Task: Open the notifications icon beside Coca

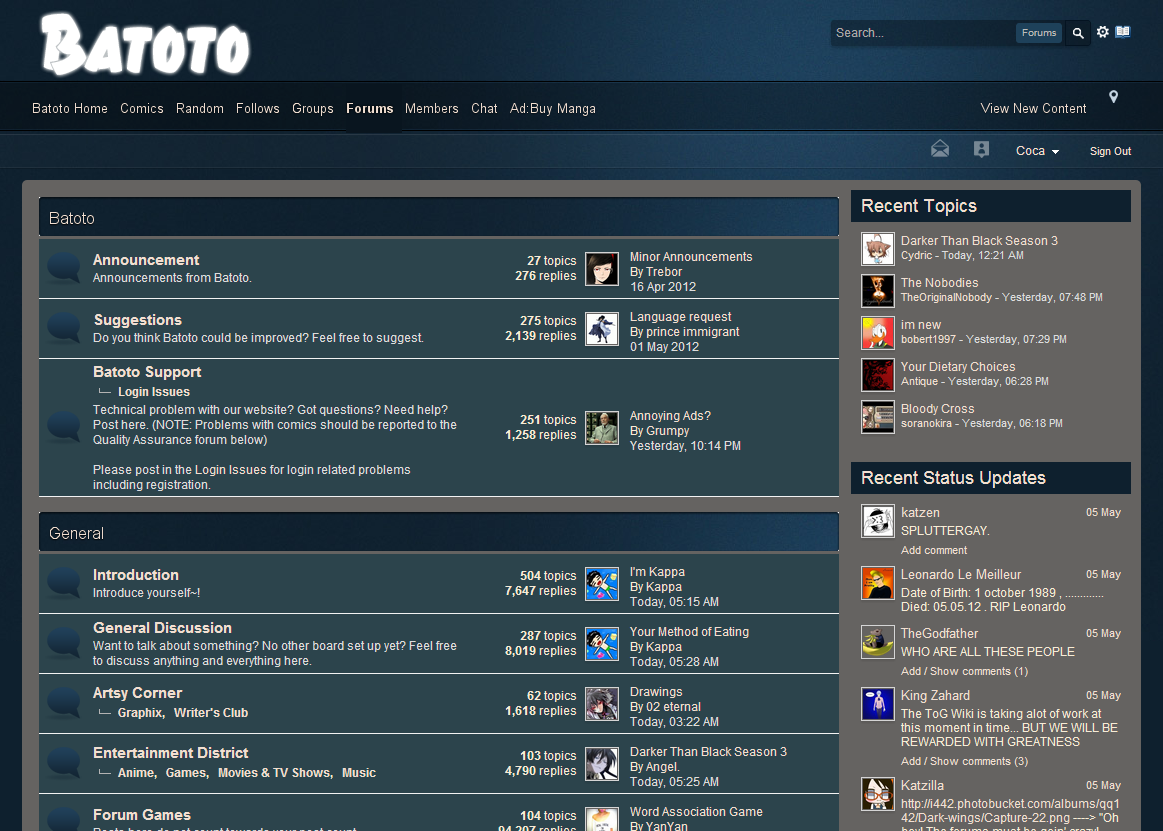Action: tap(981, 149)
